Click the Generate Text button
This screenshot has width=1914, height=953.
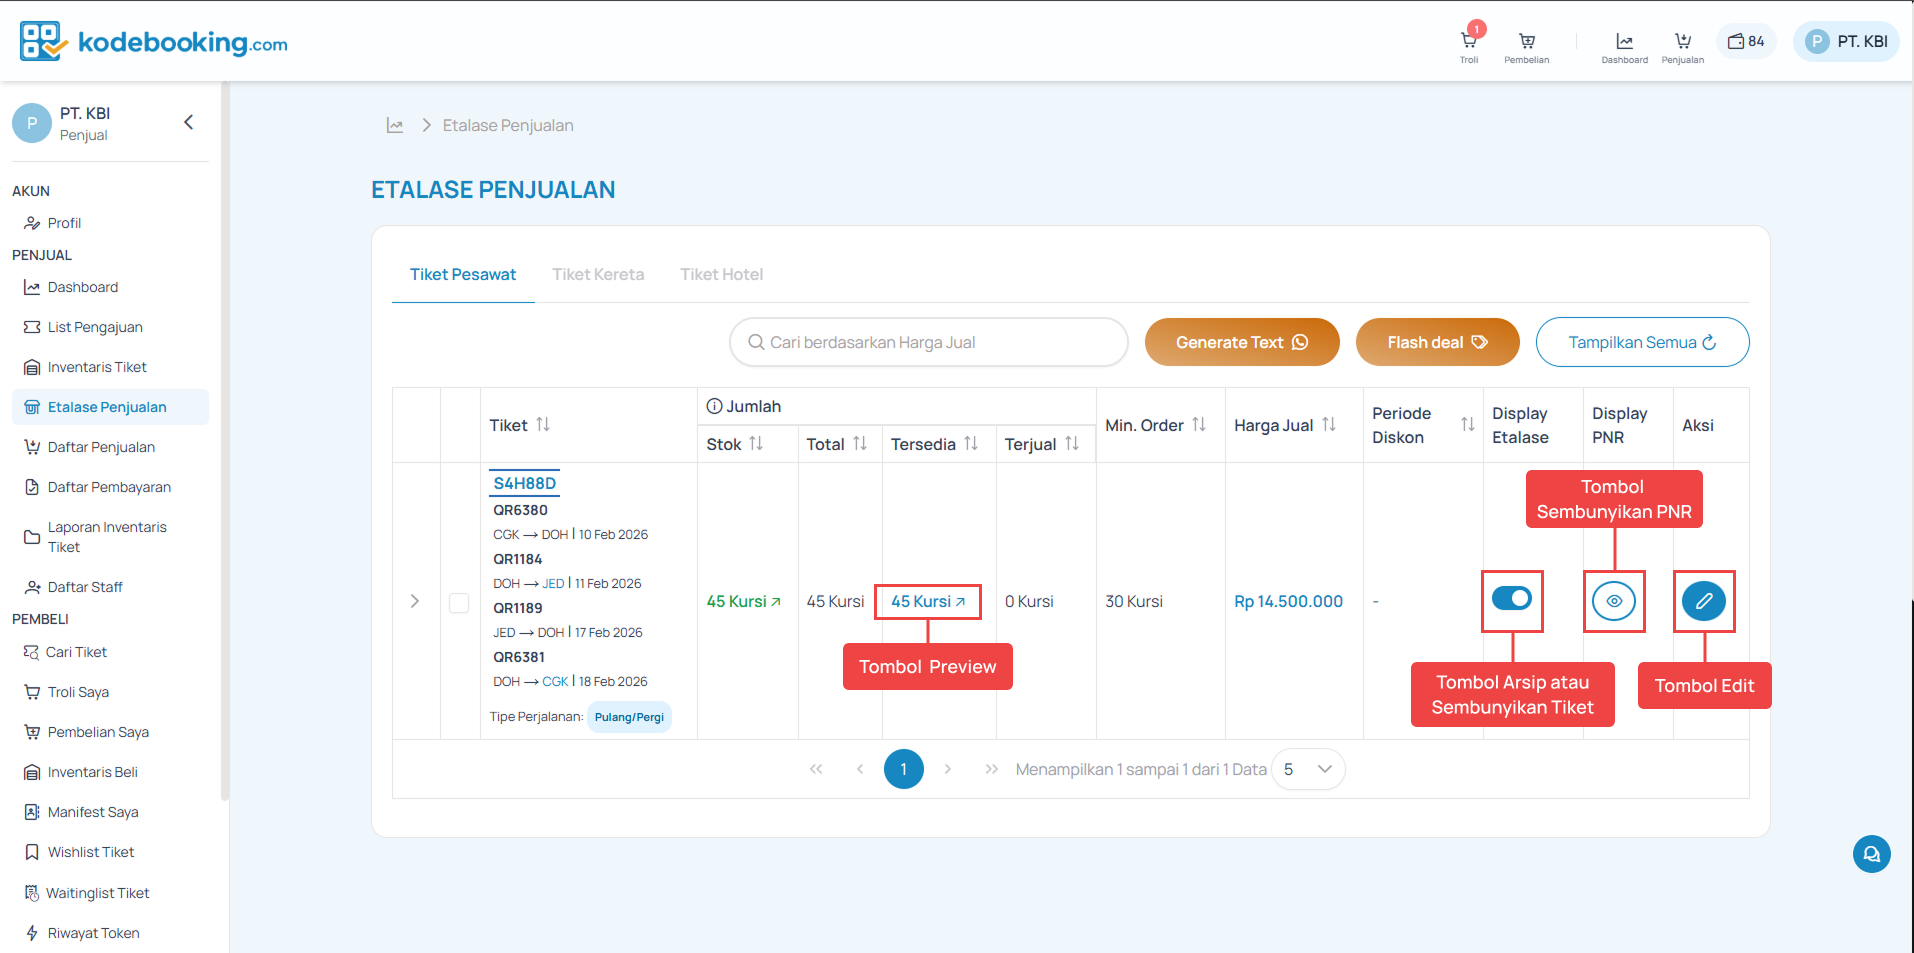pos(1241,342)
